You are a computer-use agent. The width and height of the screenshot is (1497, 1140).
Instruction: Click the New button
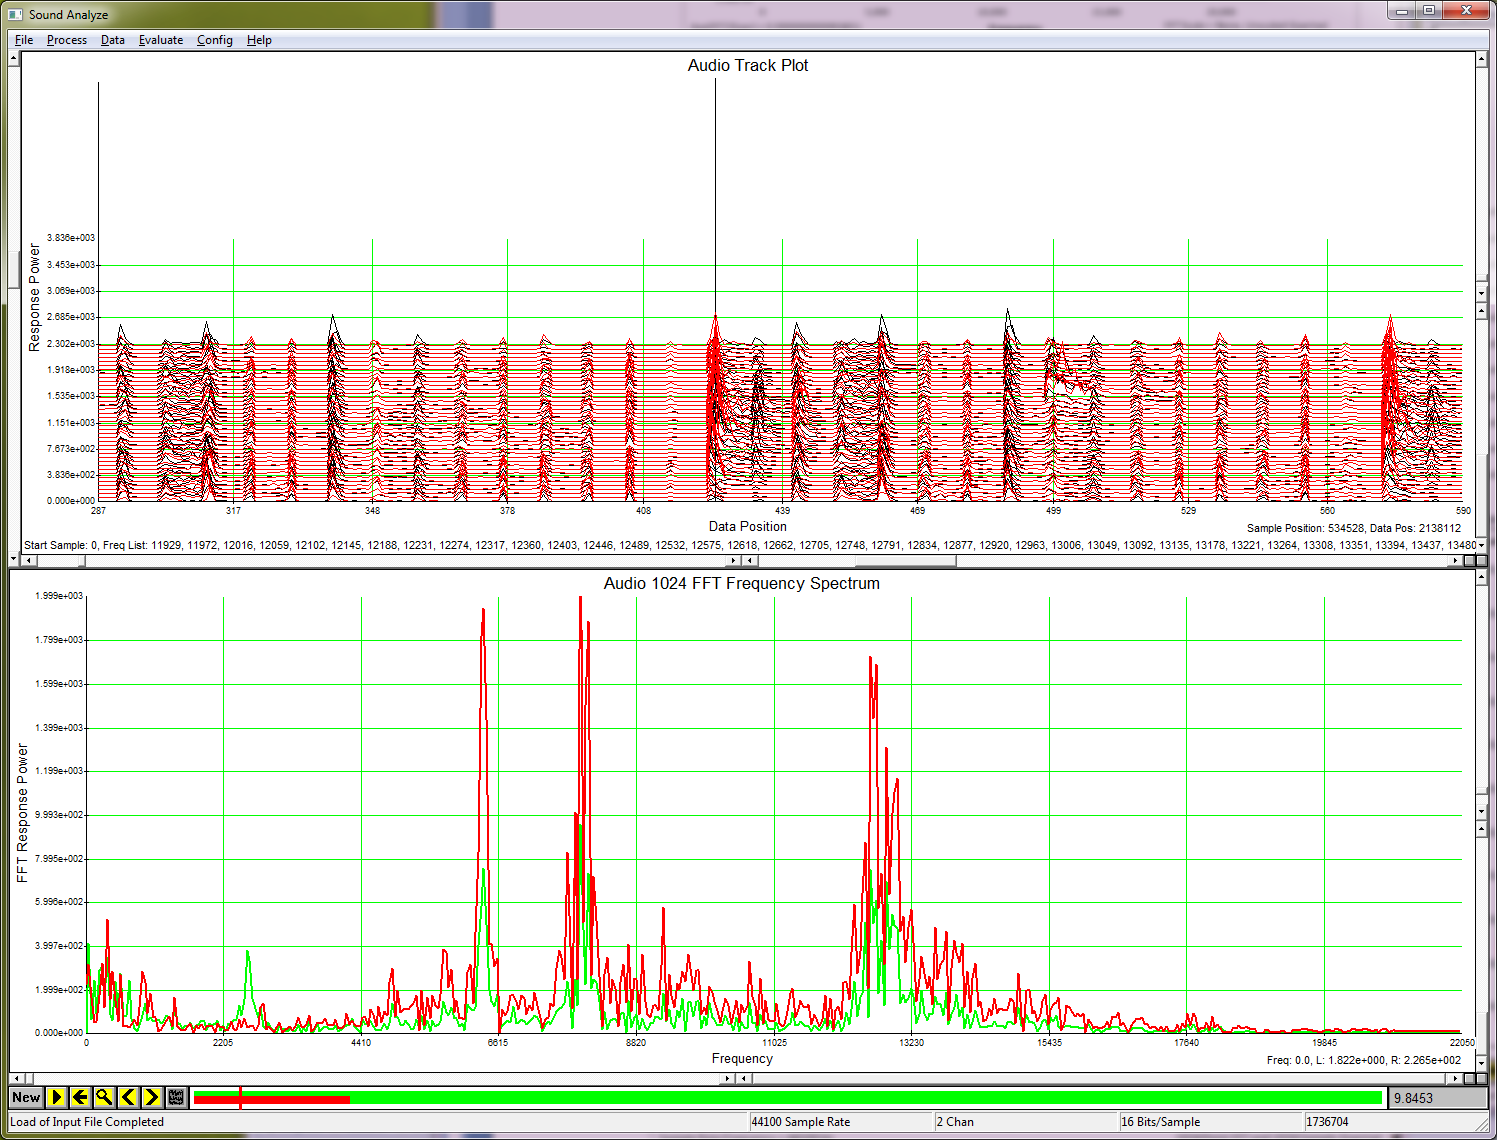coord(25,1097)
